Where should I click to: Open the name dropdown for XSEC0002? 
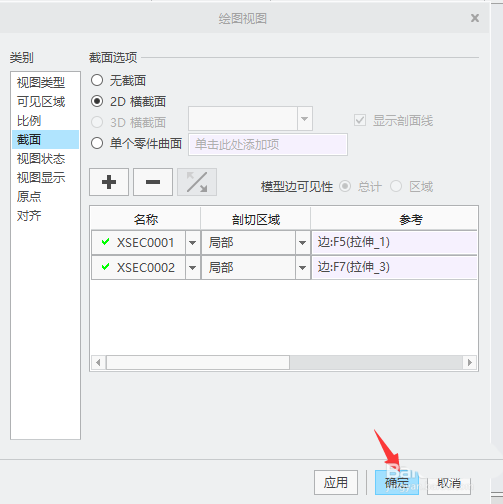[192, 267]
